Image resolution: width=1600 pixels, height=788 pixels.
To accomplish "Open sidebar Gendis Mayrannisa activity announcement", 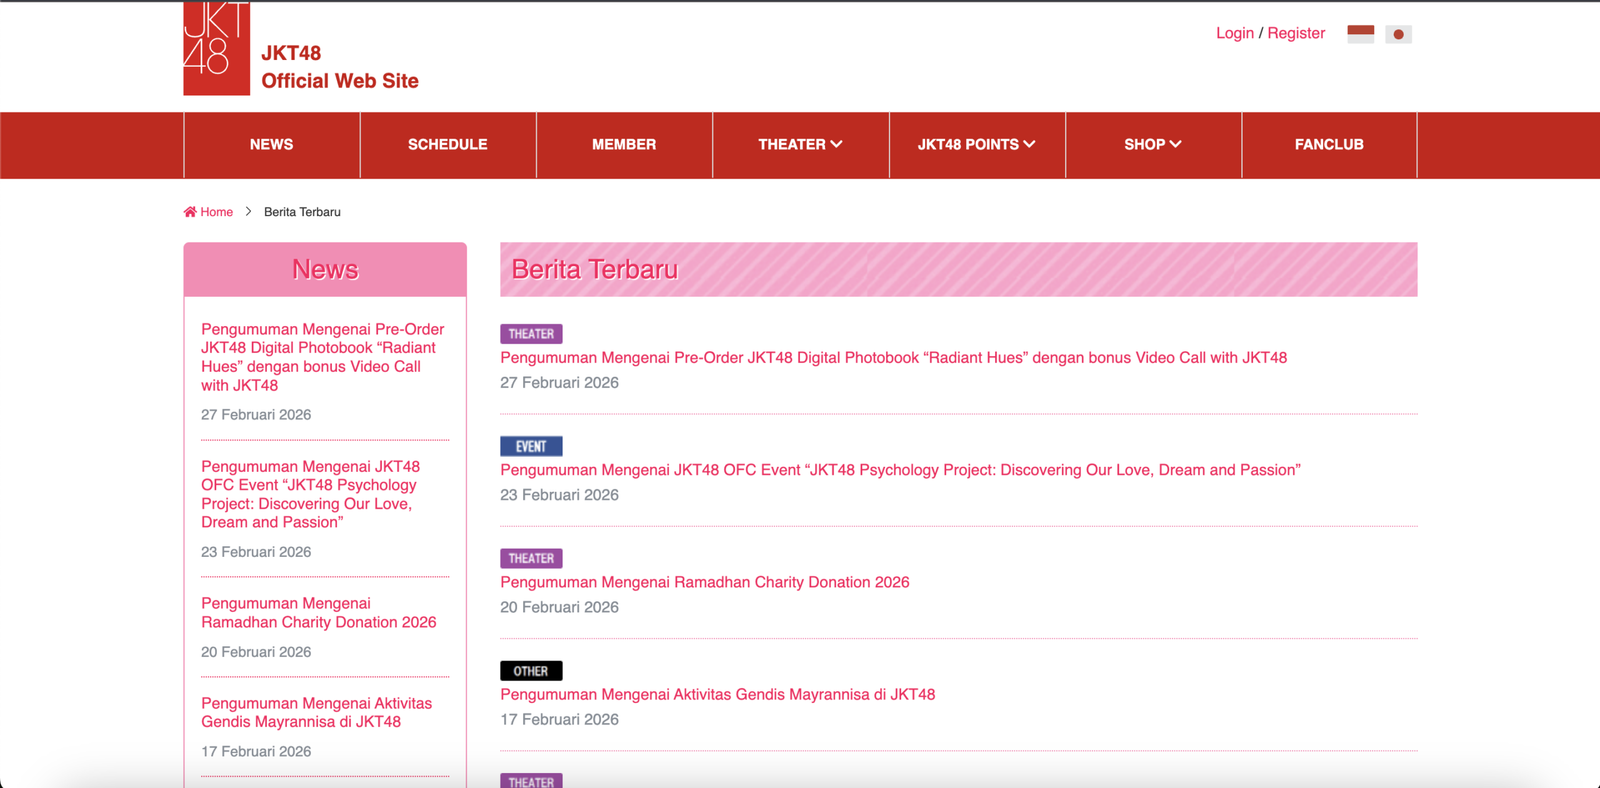I will (x=317, y=712).
